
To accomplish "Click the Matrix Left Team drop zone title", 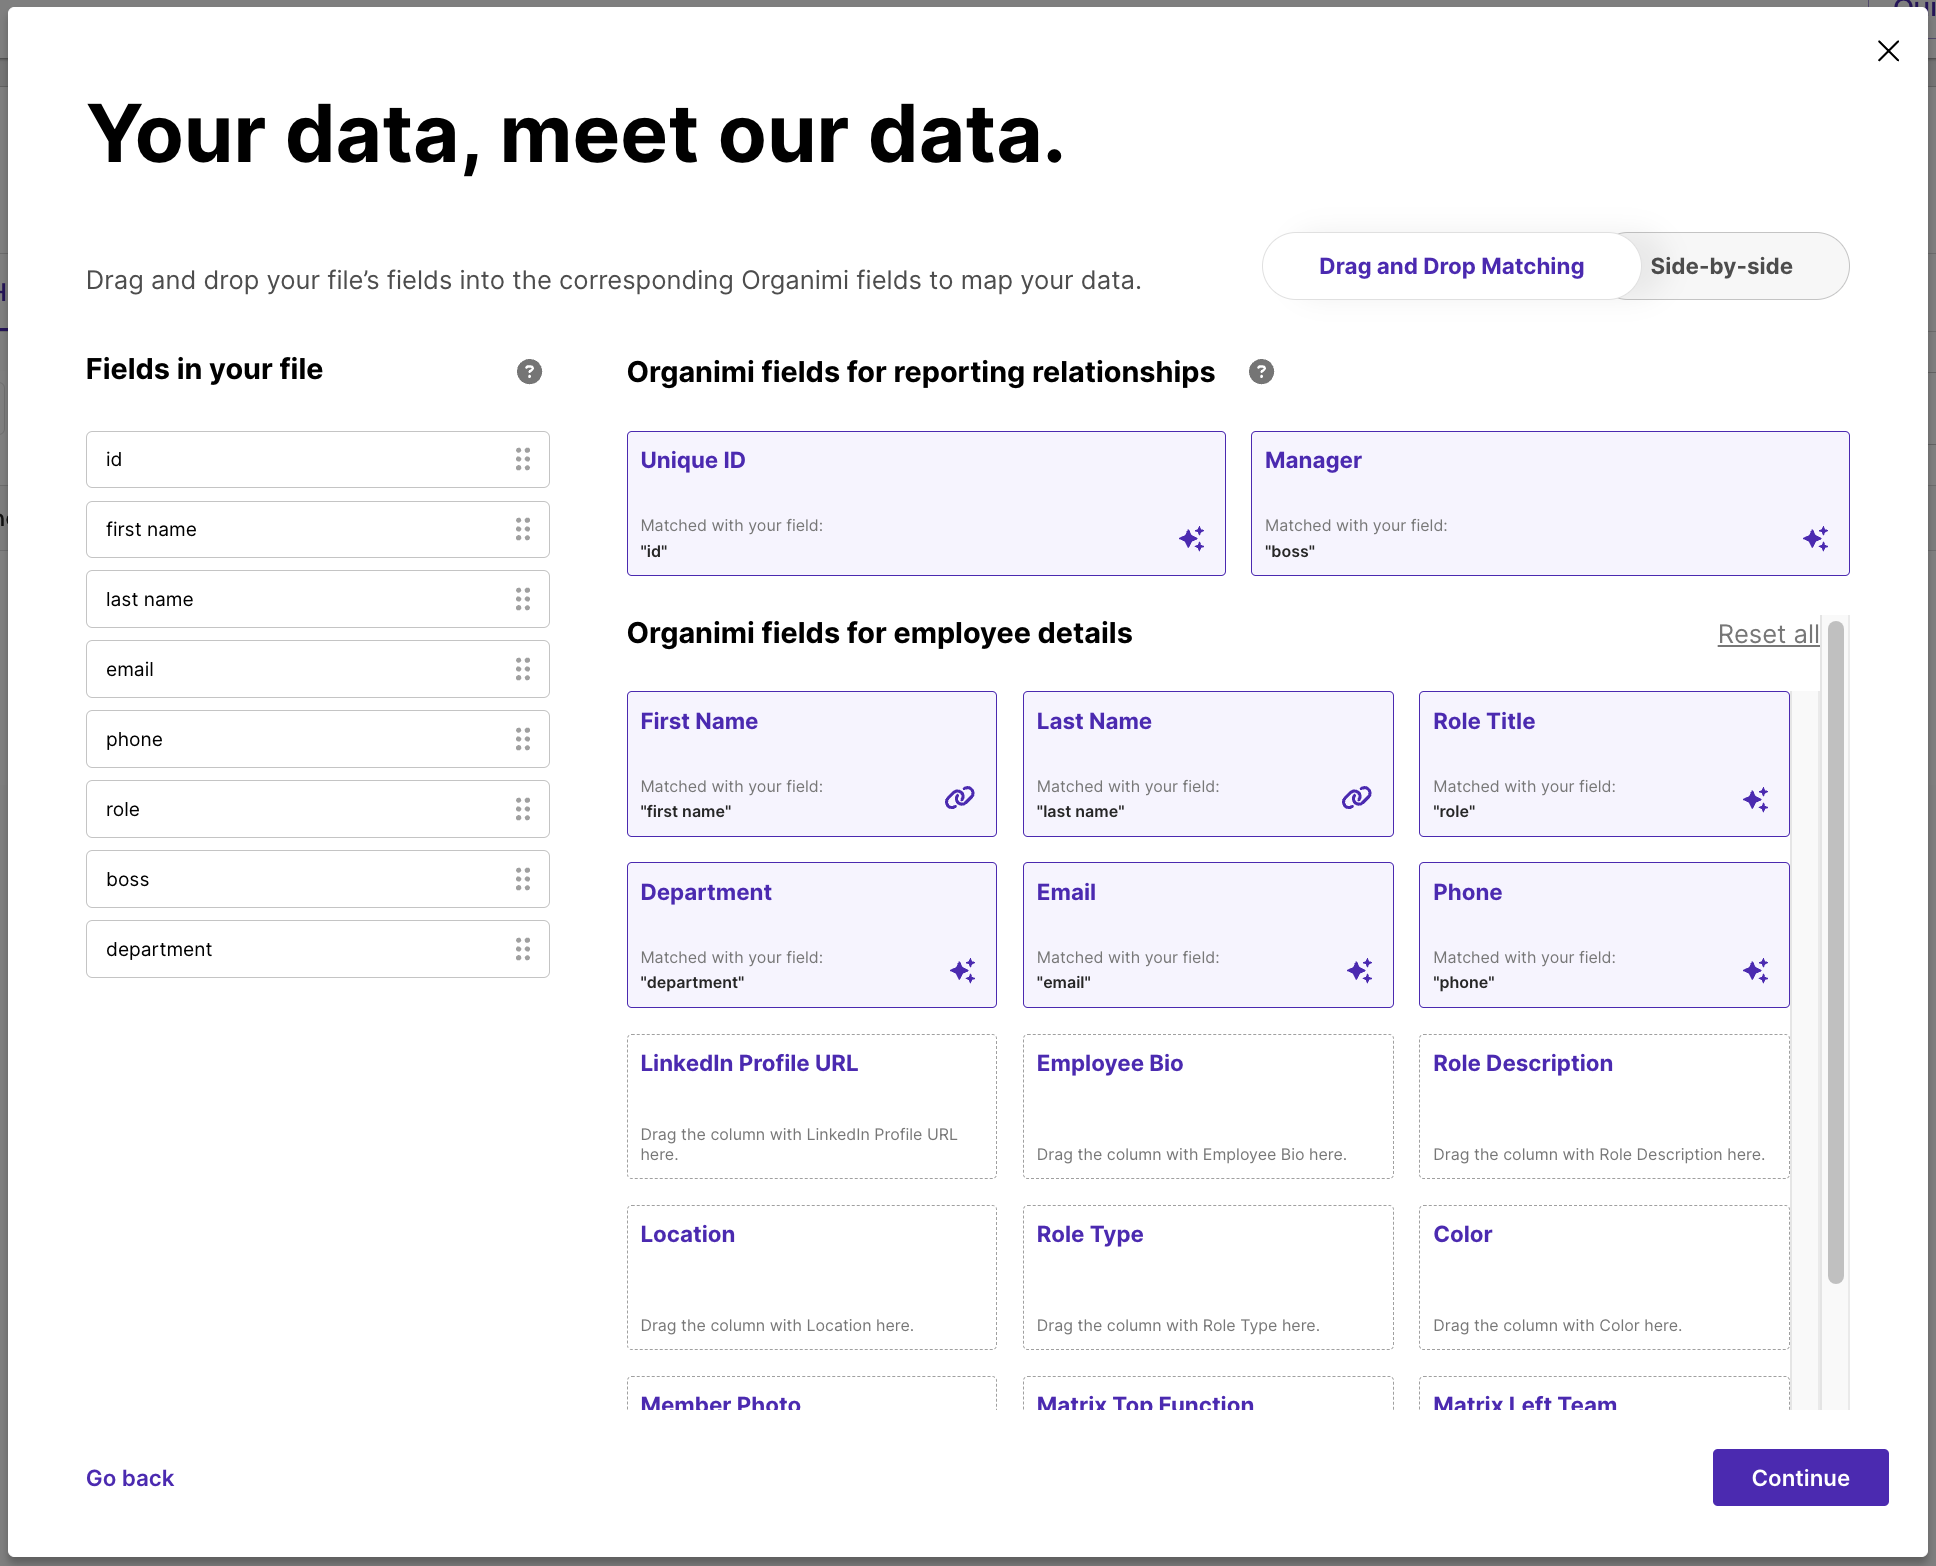I will tap(1525, 1402).
